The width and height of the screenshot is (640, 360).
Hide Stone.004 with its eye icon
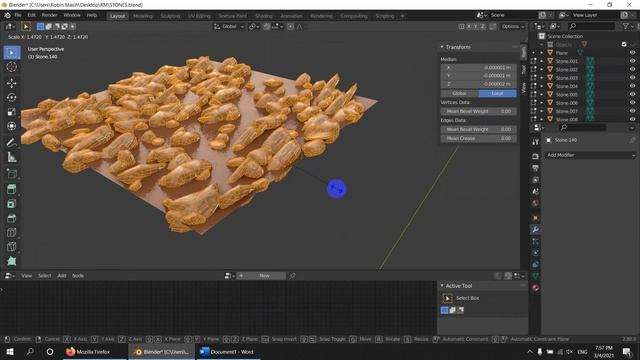pos(632,86)
